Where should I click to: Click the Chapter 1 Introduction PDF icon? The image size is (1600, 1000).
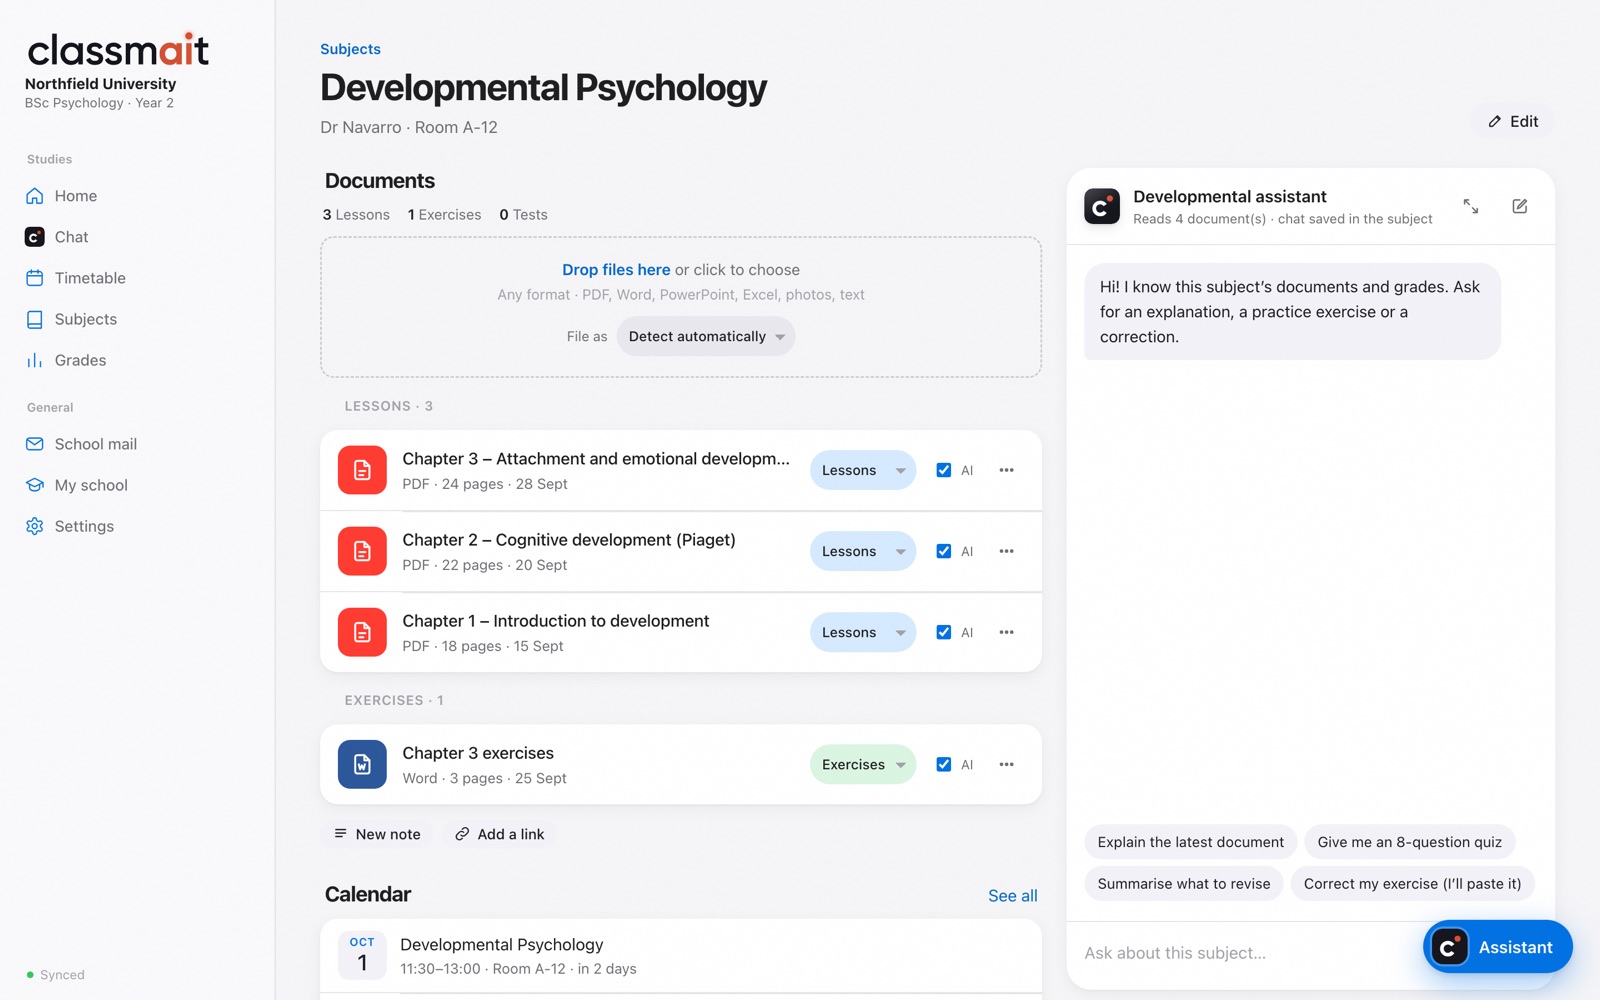point(362,632)
